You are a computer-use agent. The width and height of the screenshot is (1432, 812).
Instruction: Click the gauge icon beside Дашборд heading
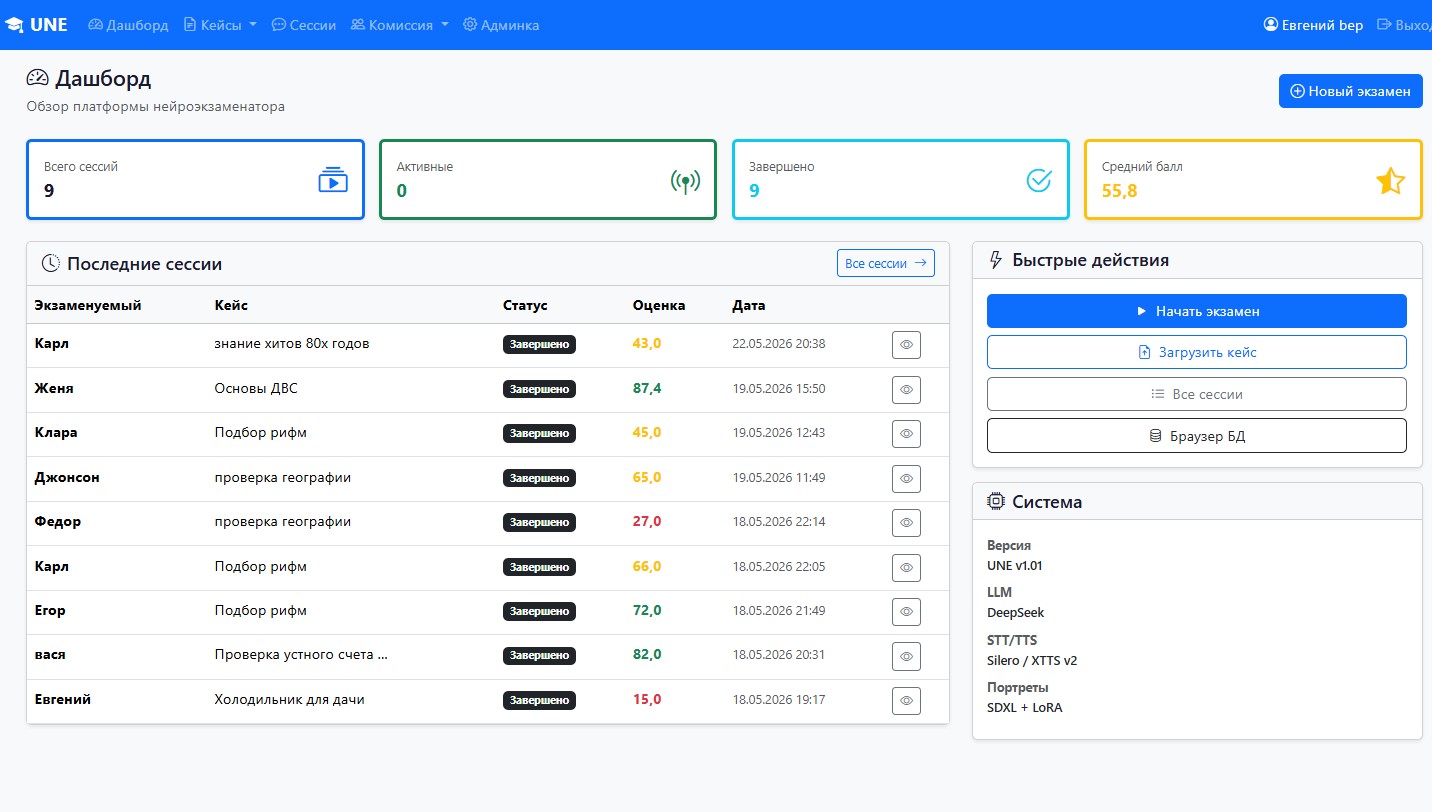[x=38, y=78]
